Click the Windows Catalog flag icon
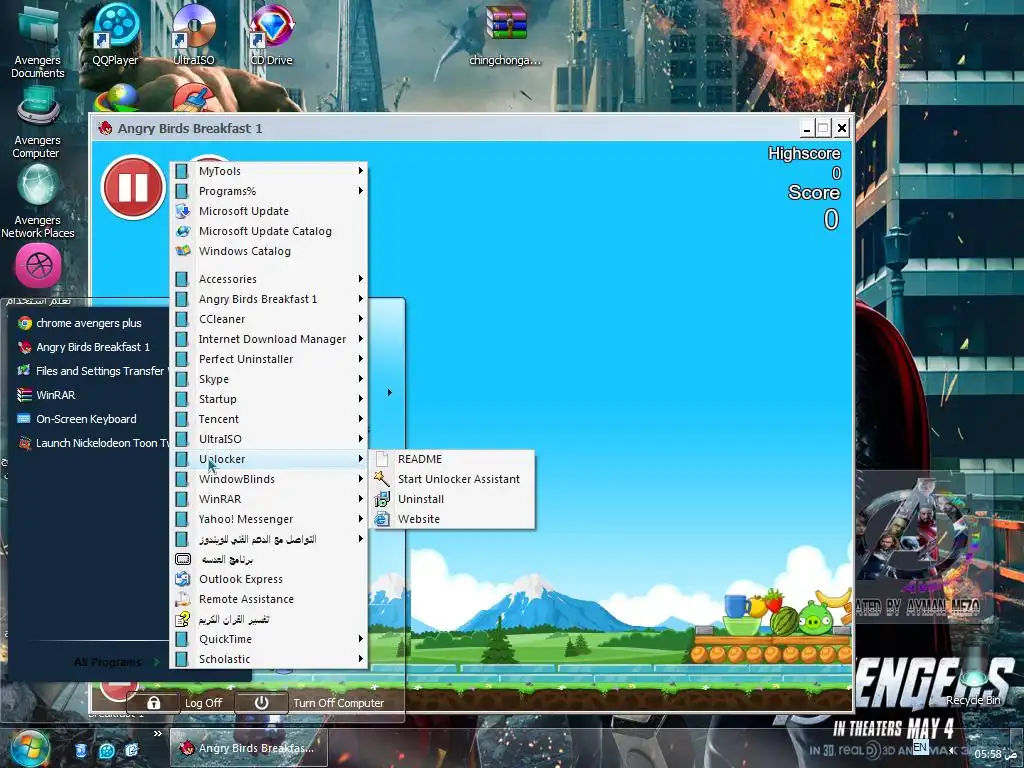This screenshot has width=1024, height=768. pos(183,251)
